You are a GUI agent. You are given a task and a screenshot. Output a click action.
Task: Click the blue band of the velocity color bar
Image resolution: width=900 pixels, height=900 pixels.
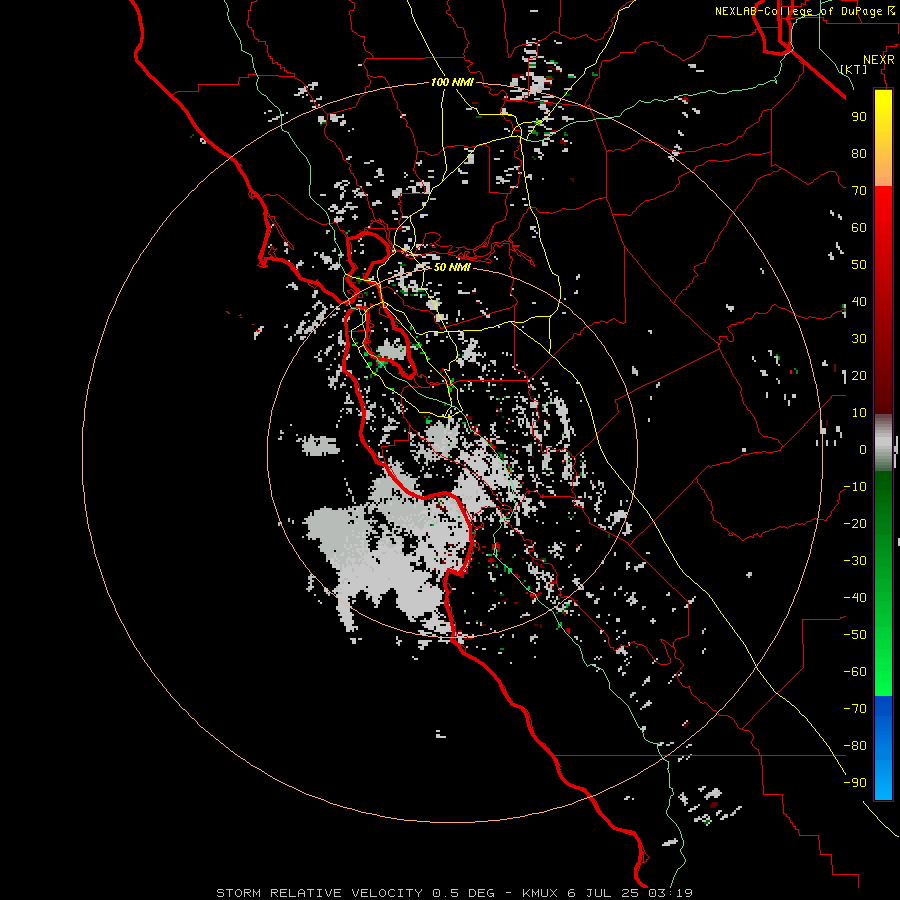click(x=883, y=748)
